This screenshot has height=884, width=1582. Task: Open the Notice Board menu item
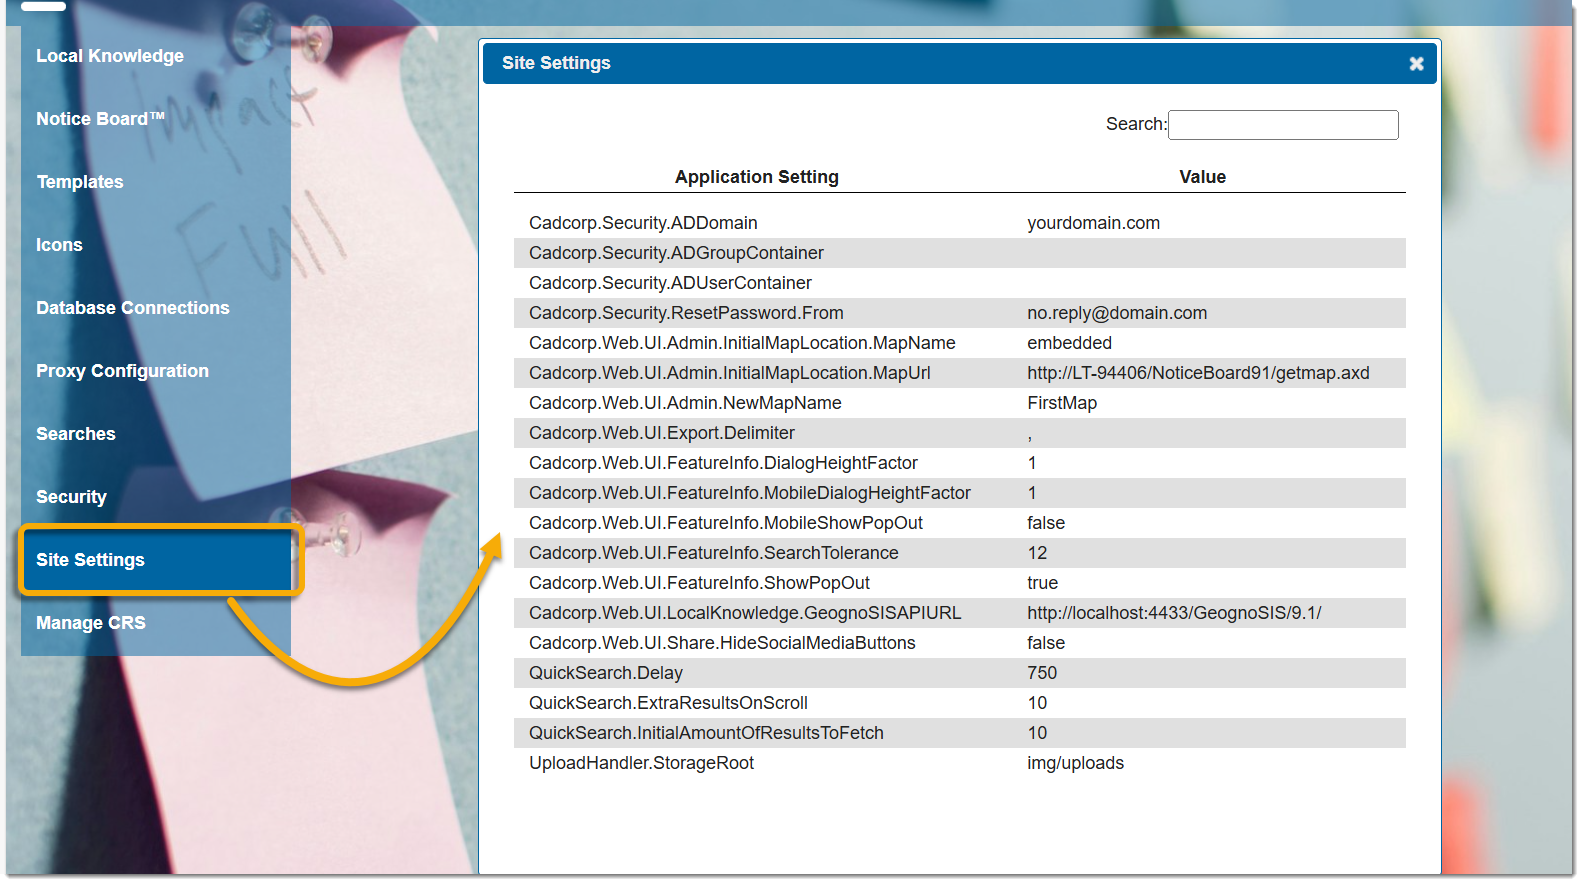click(x=100, y=119)
